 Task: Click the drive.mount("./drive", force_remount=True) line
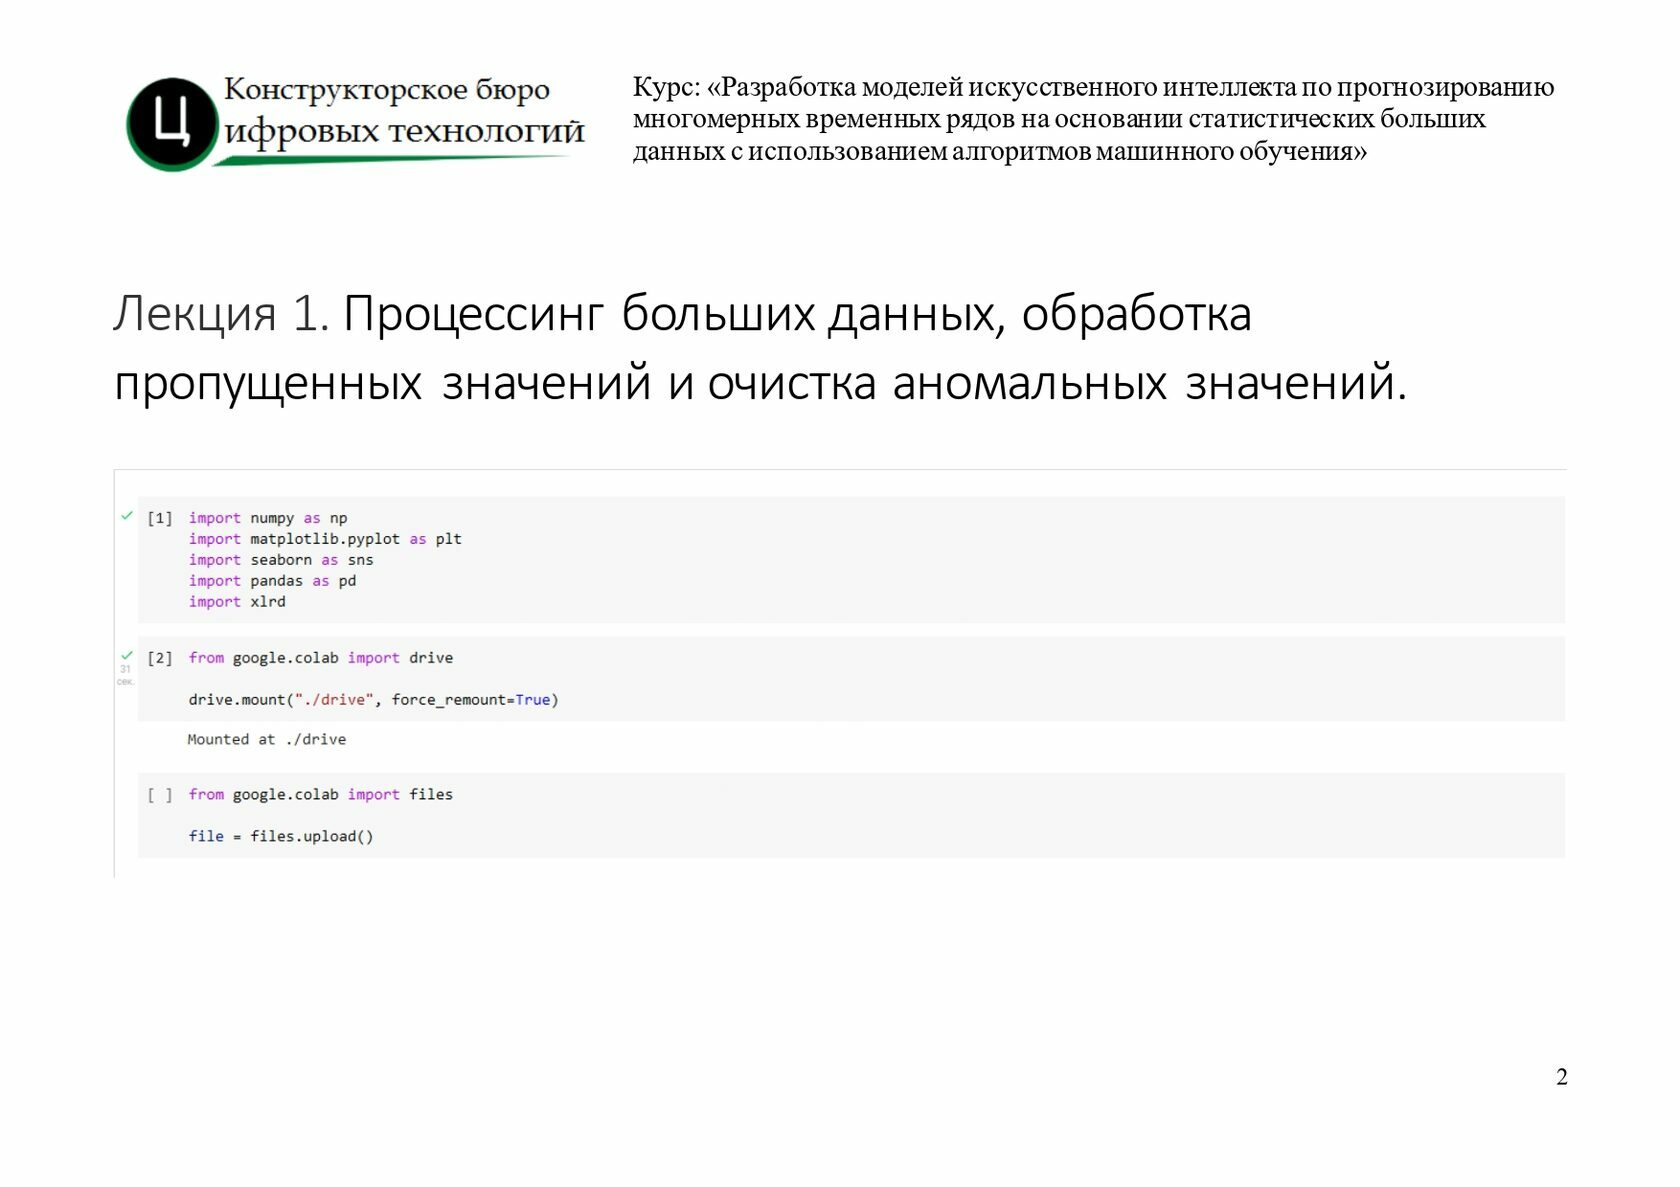click(374, 700)
